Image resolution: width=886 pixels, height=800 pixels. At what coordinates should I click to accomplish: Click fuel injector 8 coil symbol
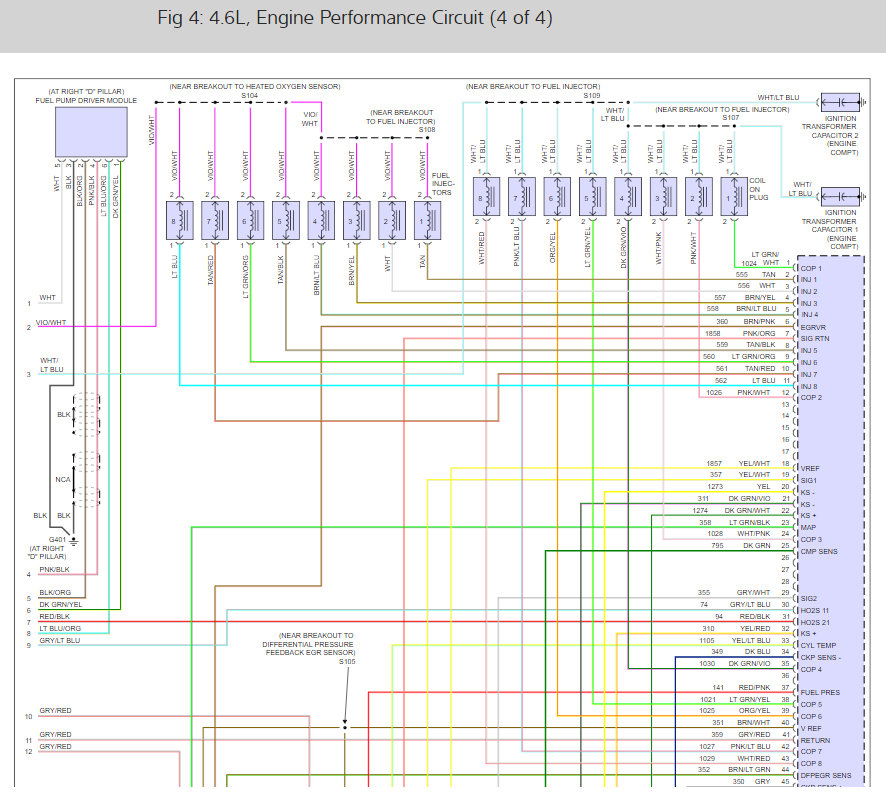180,221
